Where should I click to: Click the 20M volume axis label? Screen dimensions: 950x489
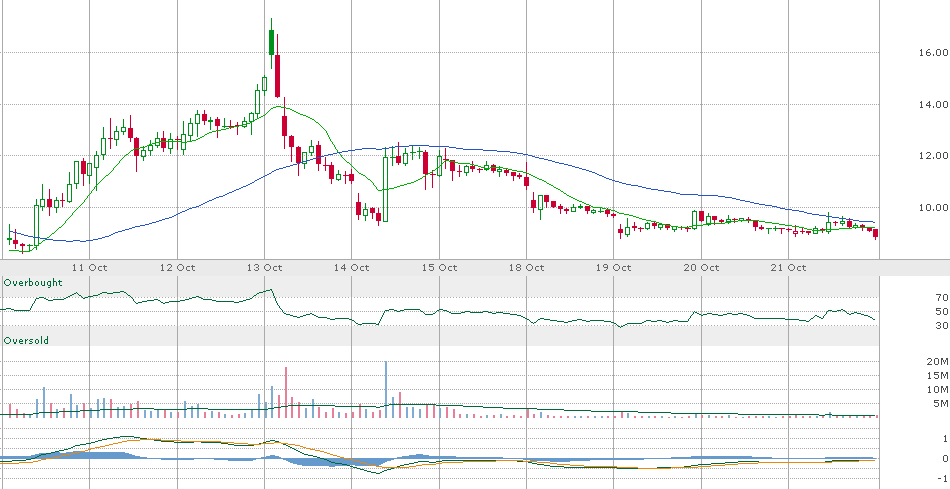click(937, 361)
